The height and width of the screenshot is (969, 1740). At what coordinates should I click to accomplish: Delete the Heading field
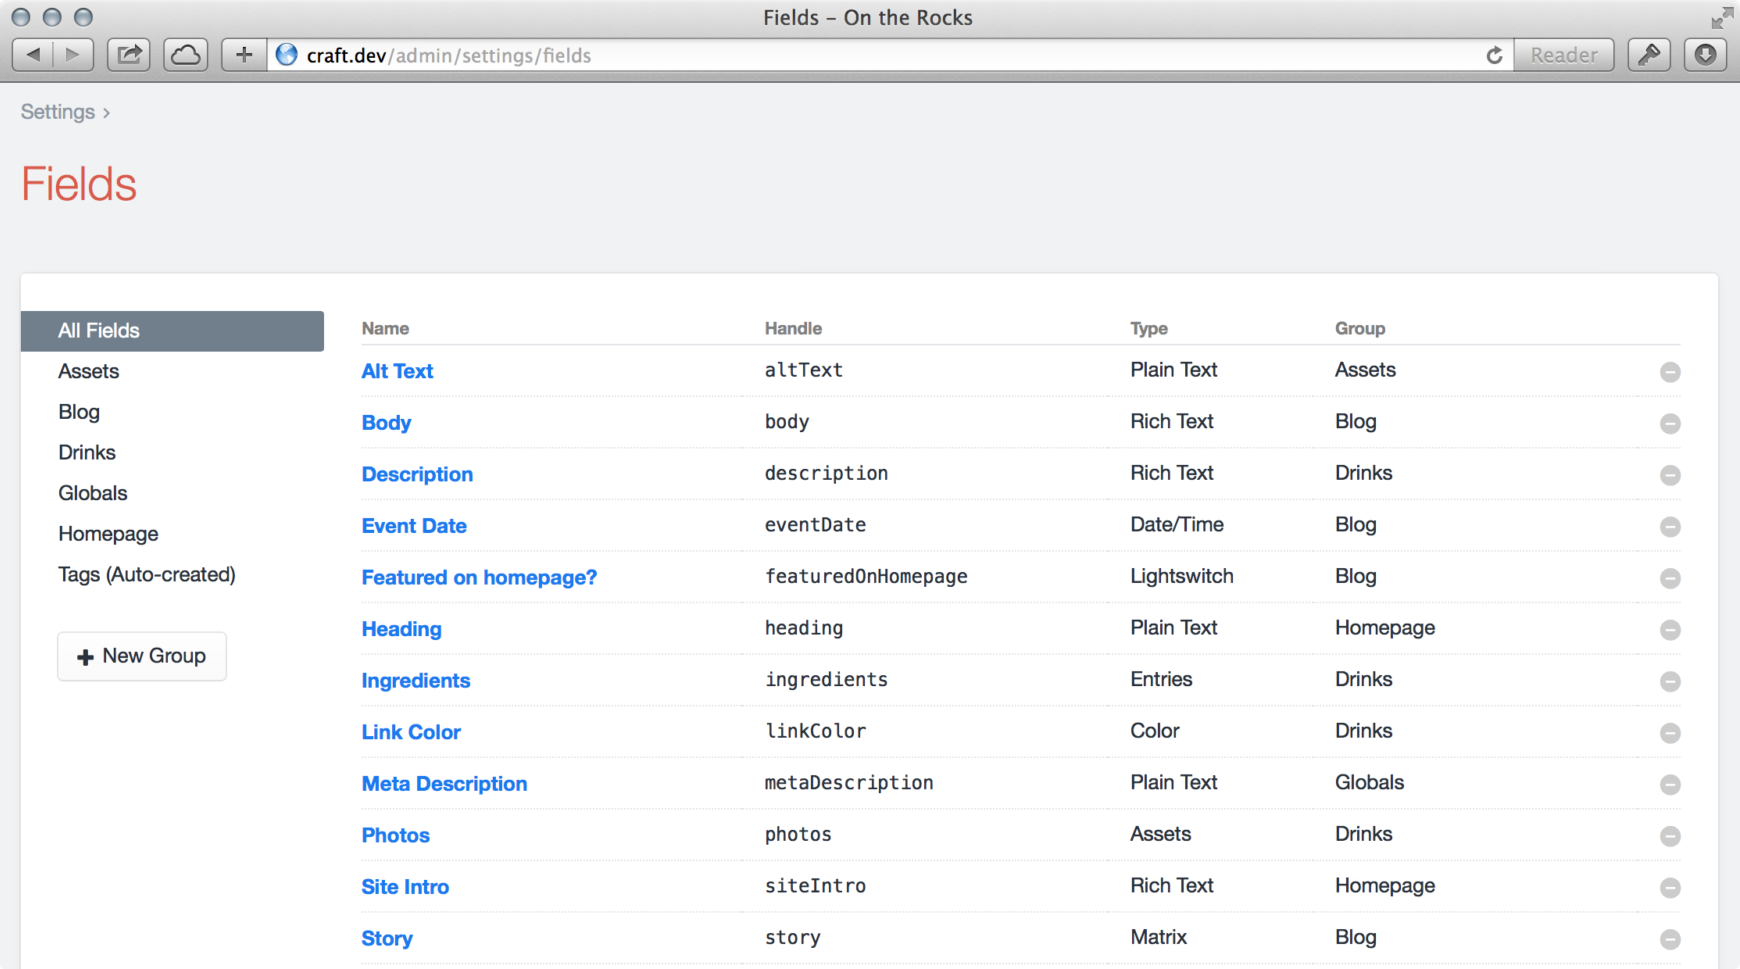tap(1670, 630)
